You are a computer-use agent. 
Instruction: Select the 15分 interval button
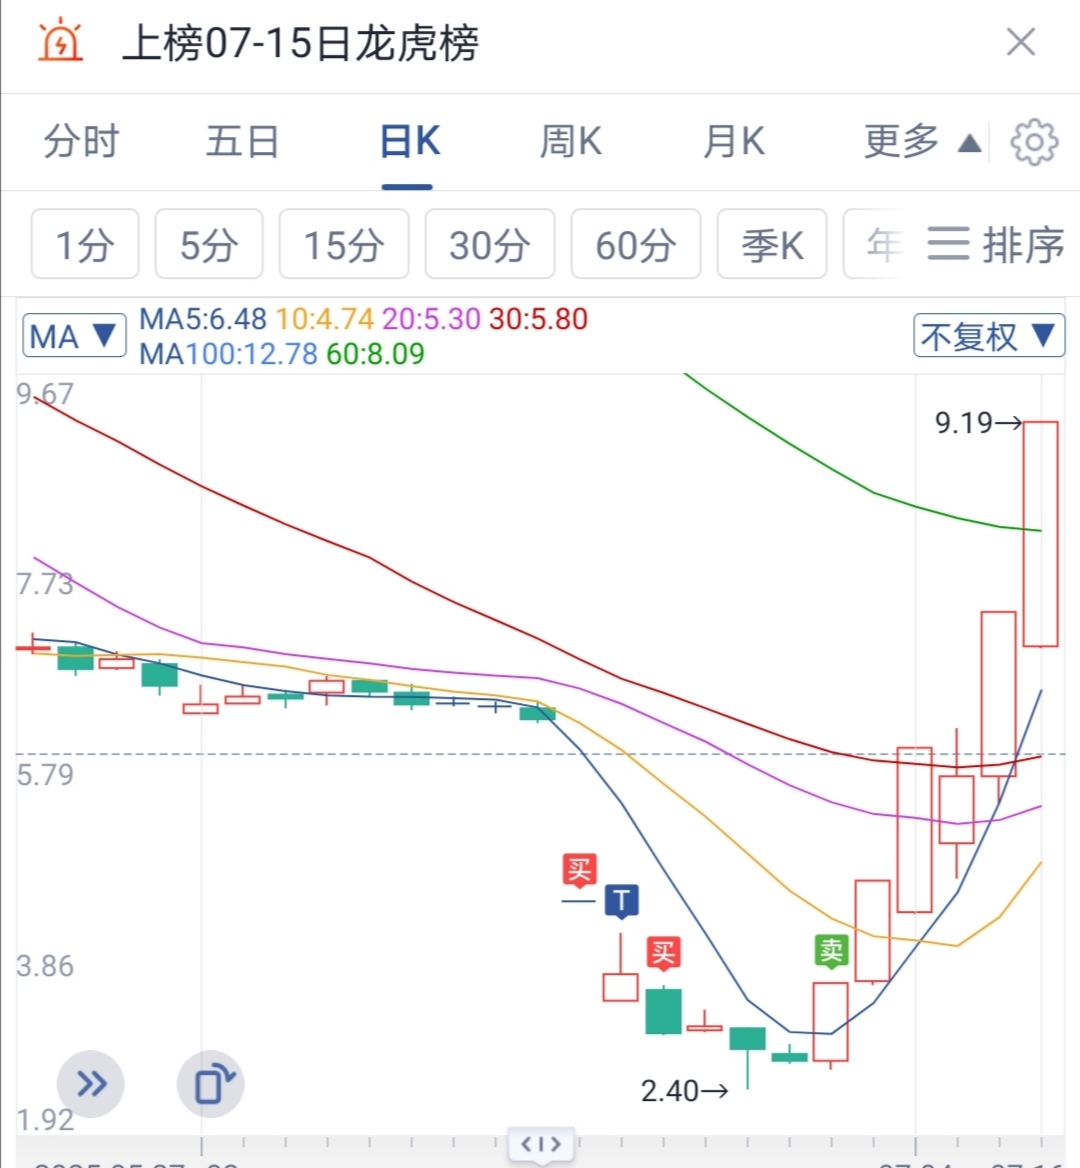click(x=344, y=244)
